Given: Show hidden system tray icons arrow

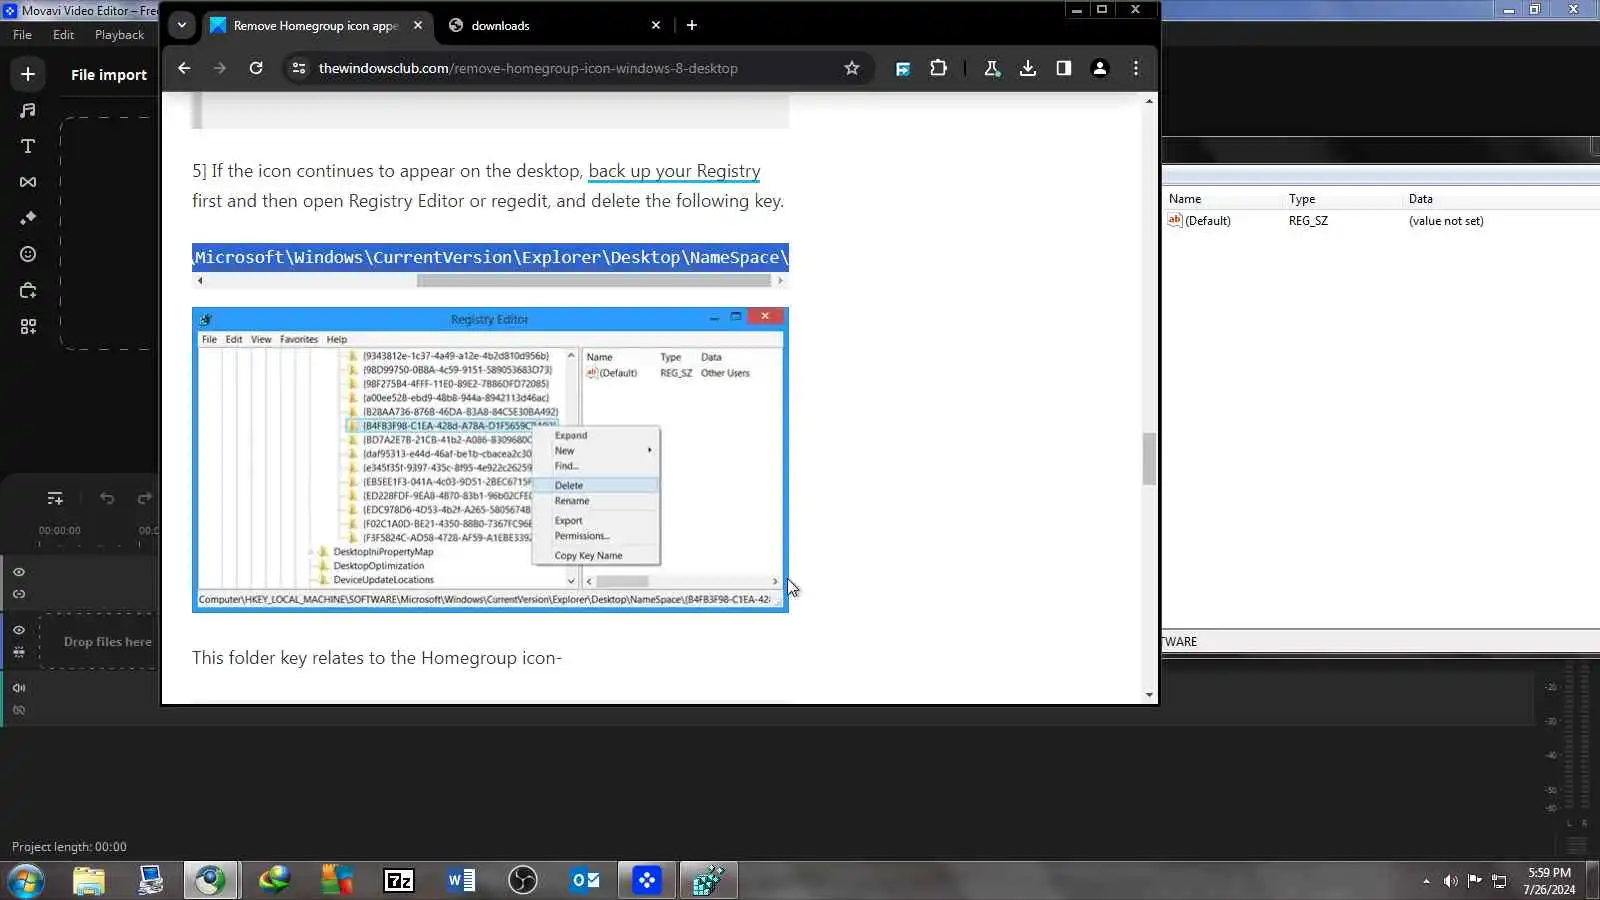Looking at the screenshot, I should [1426, 881].
